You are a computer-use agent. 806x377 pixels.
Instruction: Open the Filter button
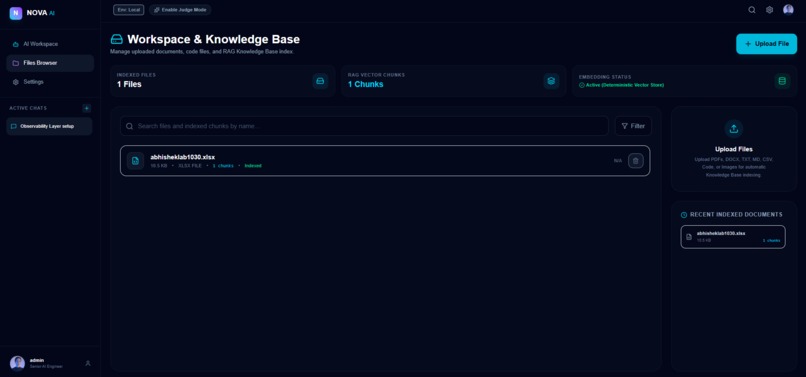point(633,126)
